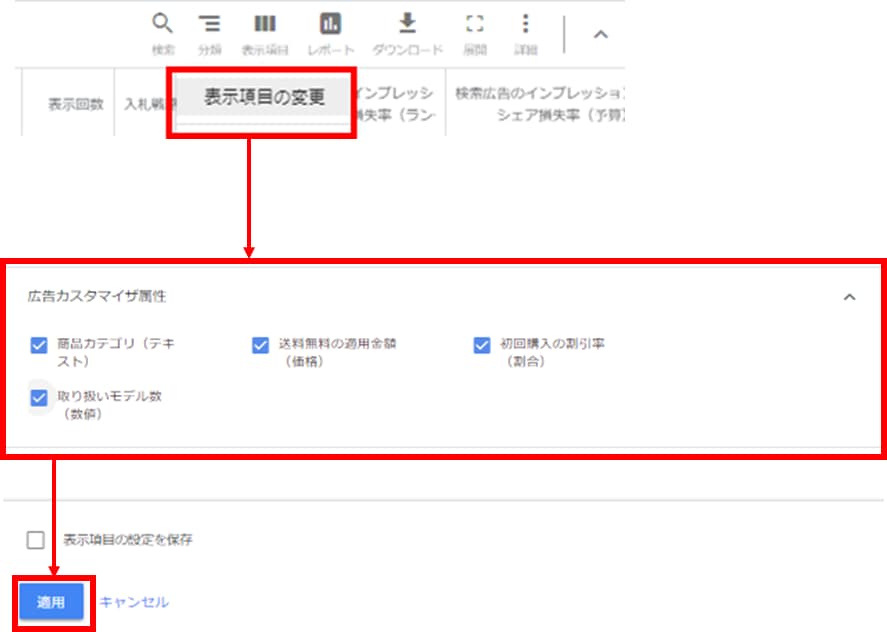887x632 pixels.
Task: Uncheck the 商品カテゴリ(テキスト) checkbox
Action: point(39,345)
